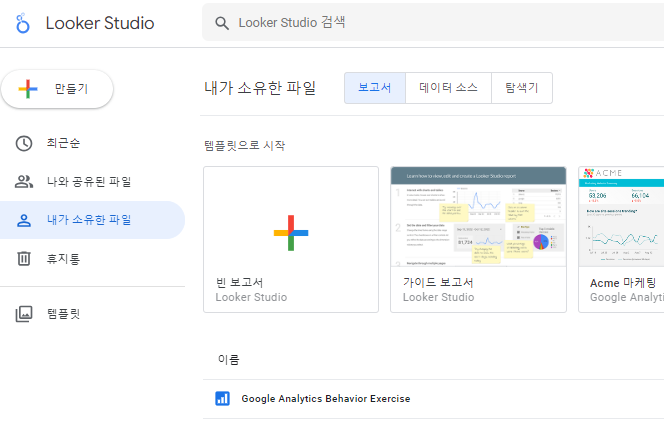Click the gallery icon beside 템플릿

24,314
